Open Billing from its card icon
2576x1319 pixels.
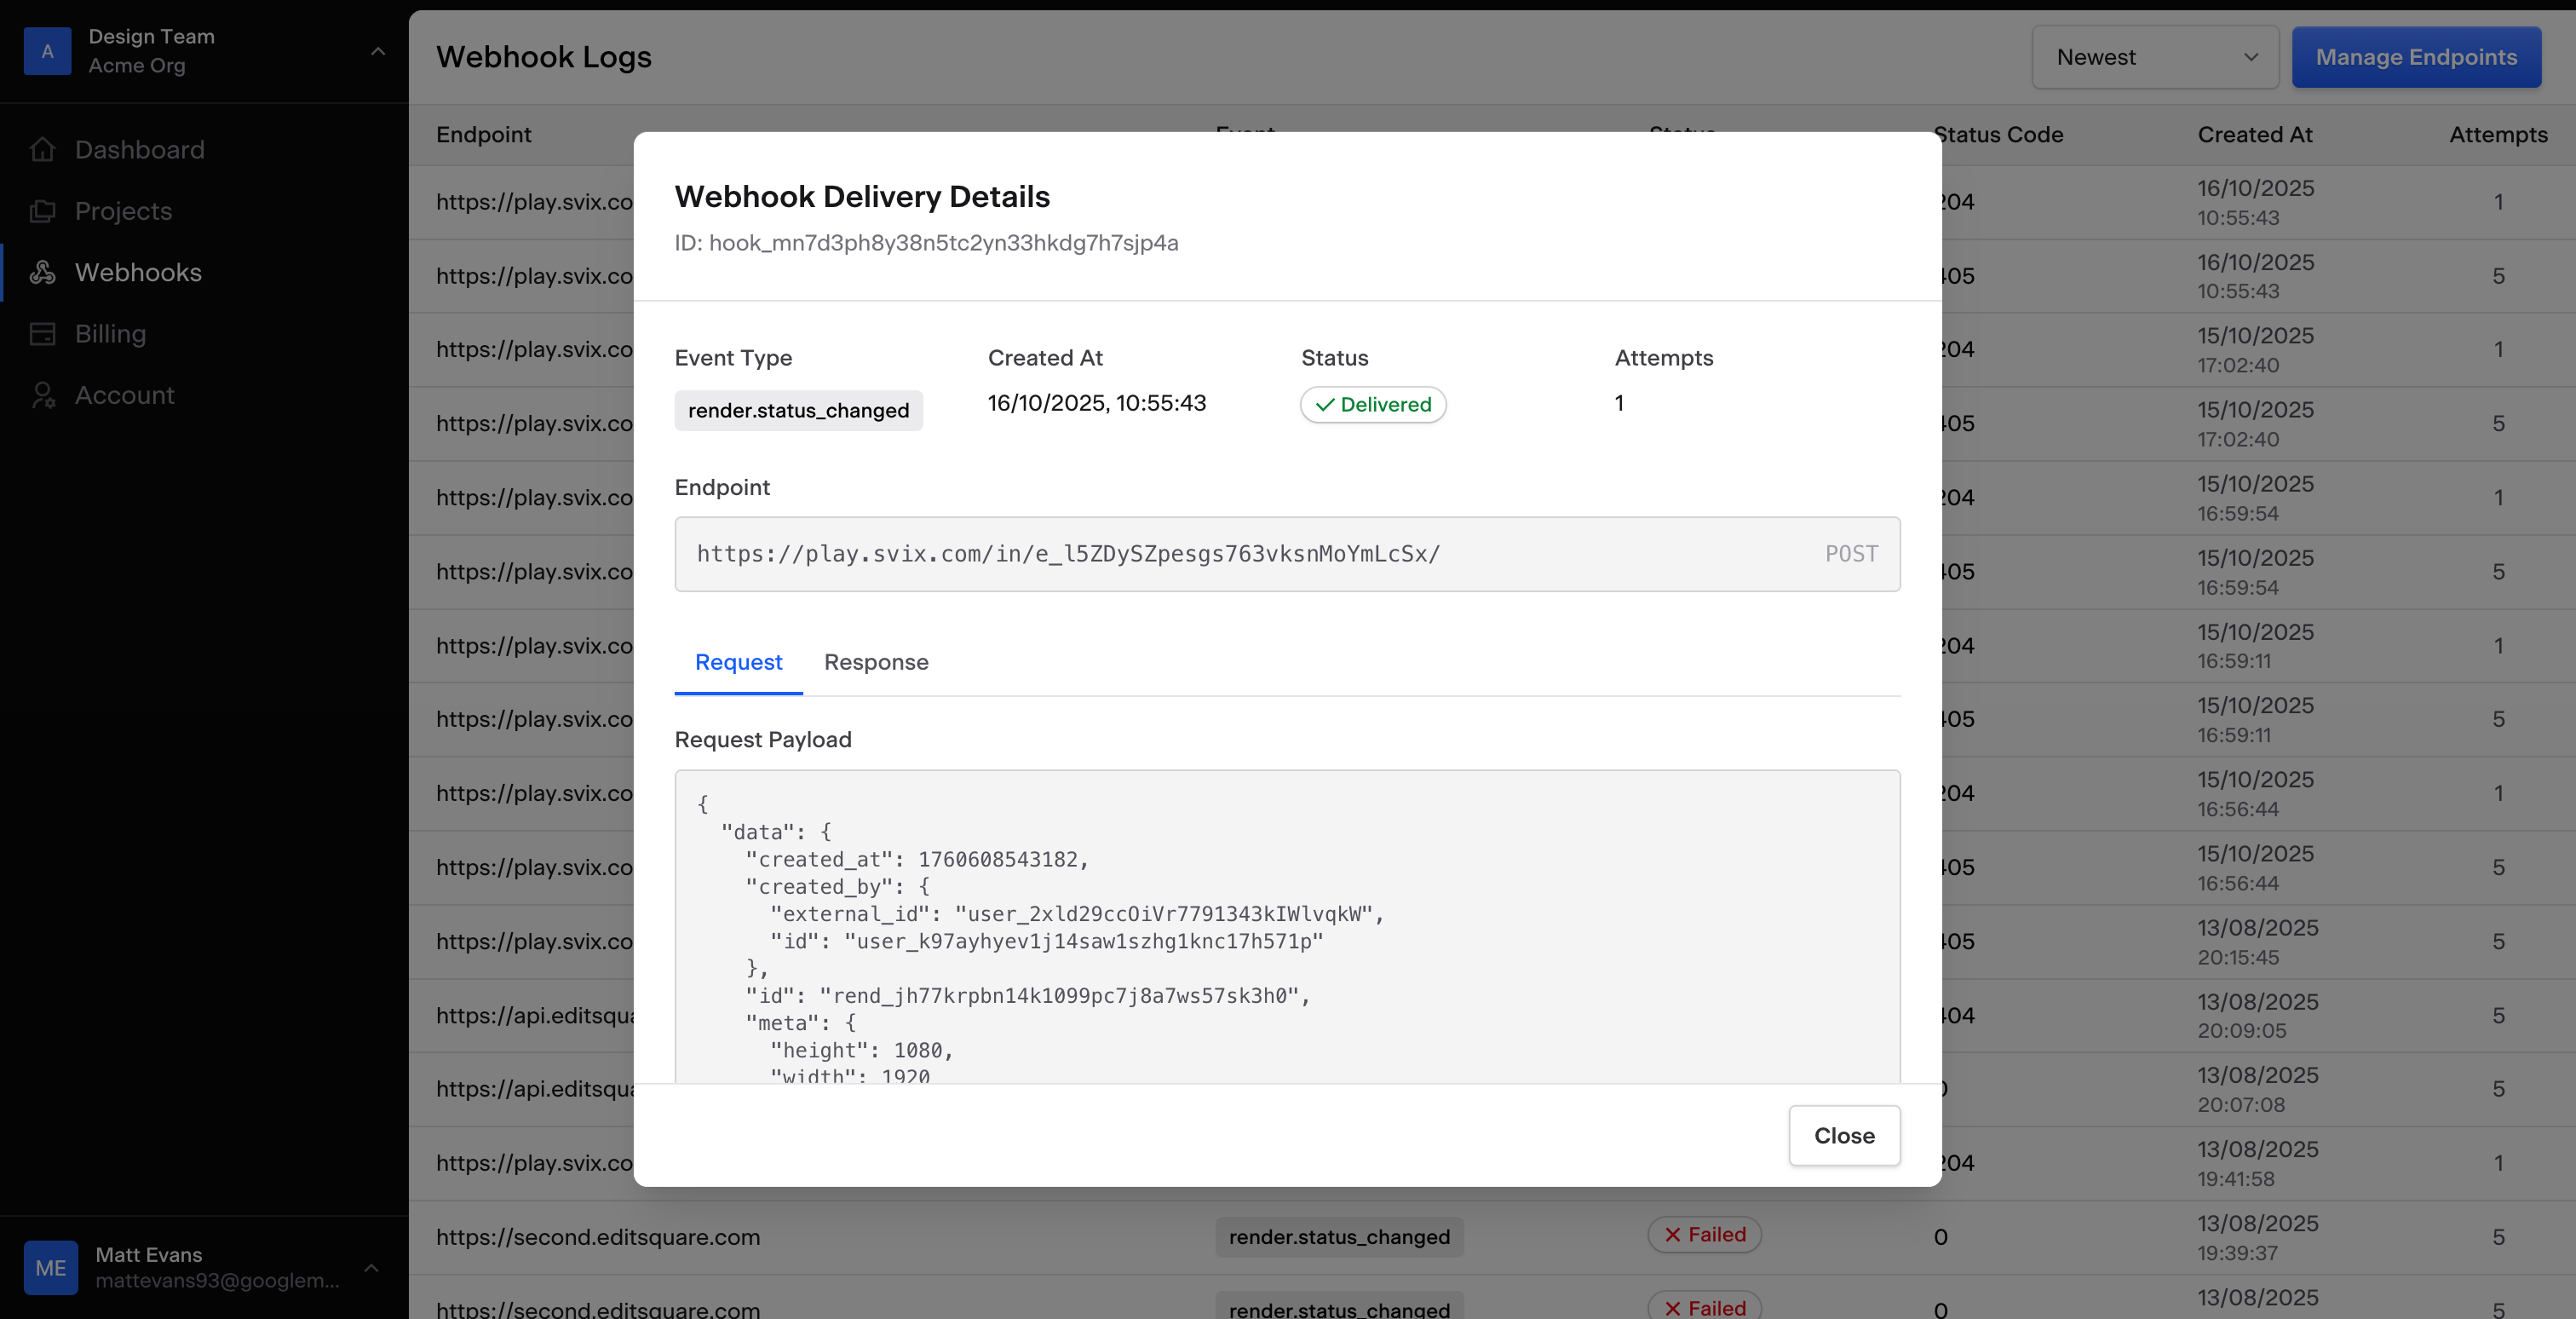click(x=43, y=334)
